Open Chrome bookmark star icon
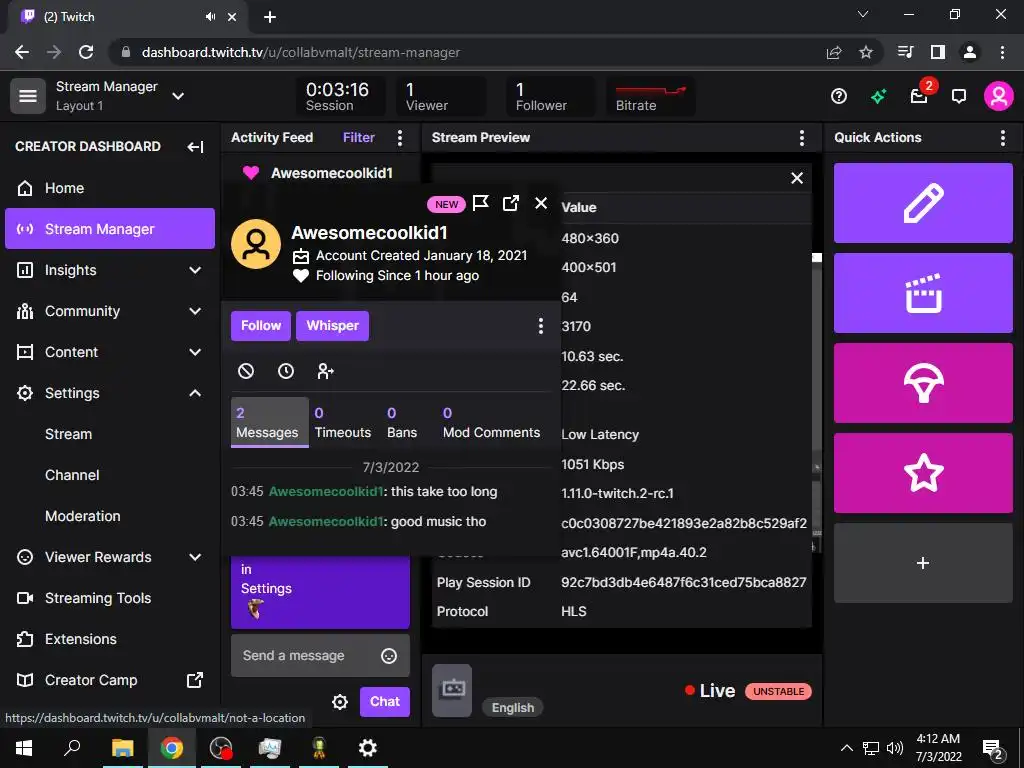 [x=866, y=52]
